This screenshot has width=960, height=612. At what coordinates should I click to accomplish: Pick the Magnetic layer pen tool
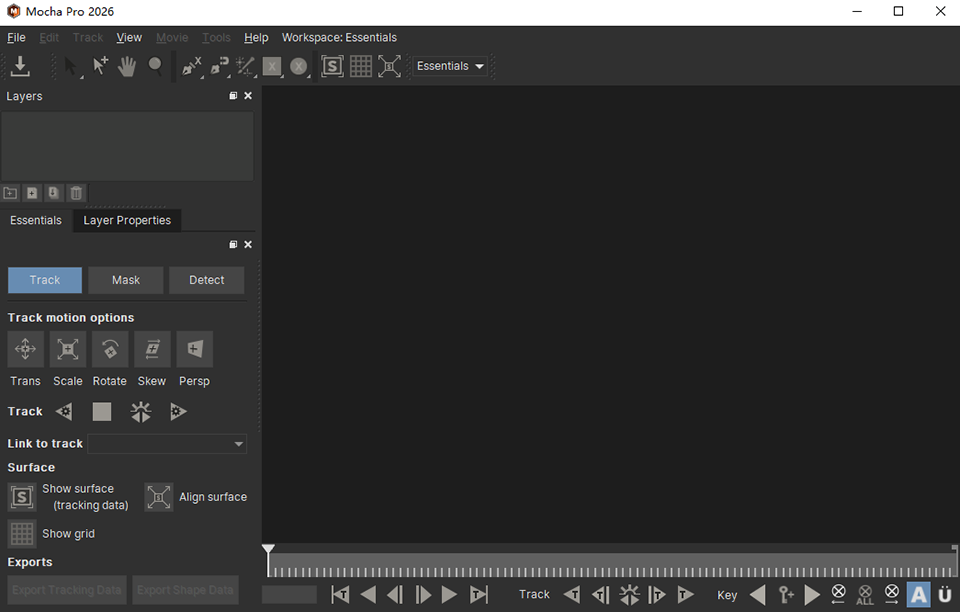coord(219,66)
